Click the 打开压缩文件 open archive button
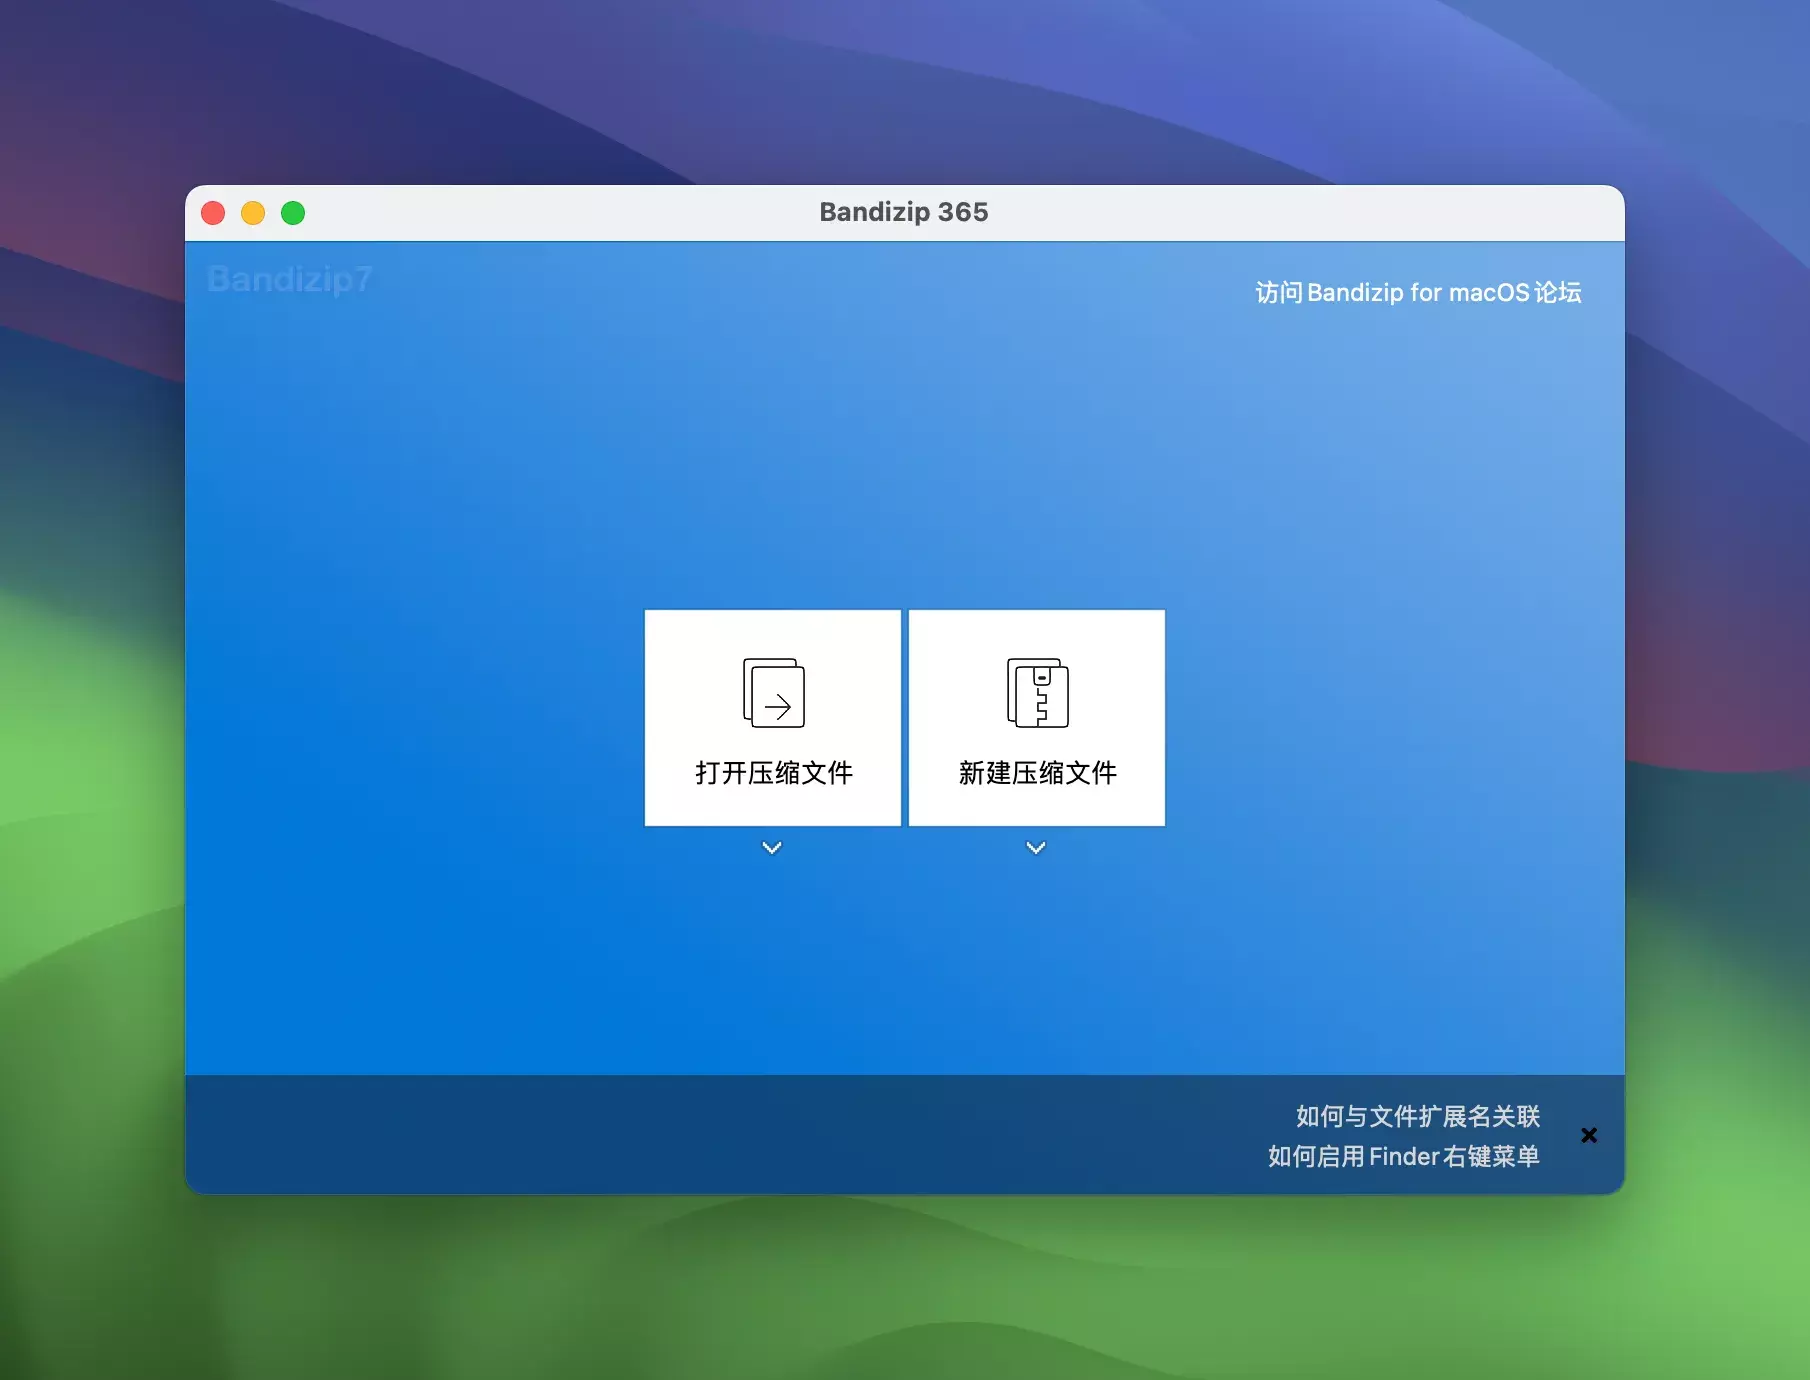This screenshot has width=1810, height=1380. tap(773, 718)
